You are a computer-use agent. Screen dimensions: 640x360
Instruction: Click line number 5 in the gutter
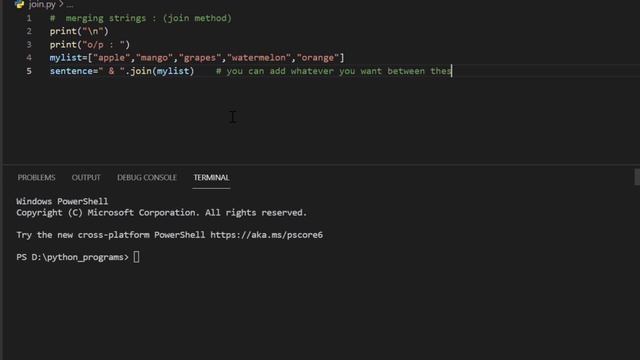click(x=29, y=71)
